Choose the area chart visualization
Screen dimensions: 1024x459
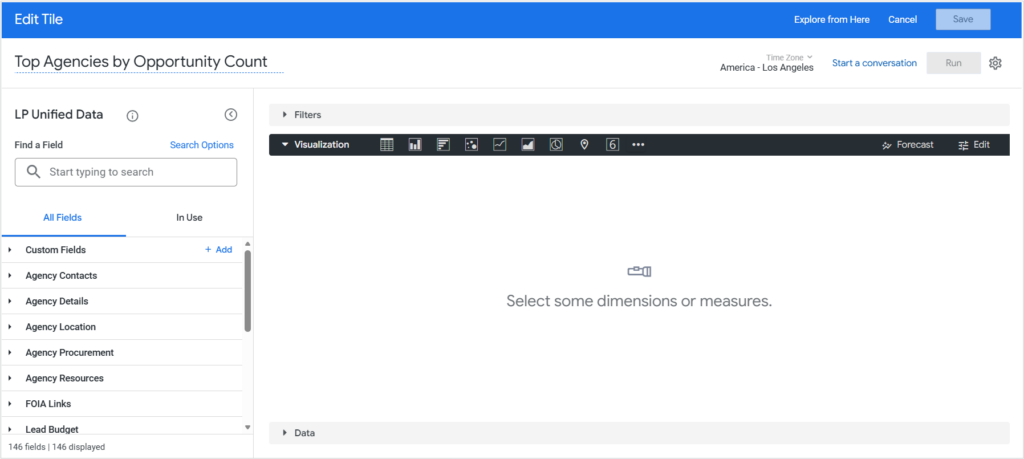528,145
